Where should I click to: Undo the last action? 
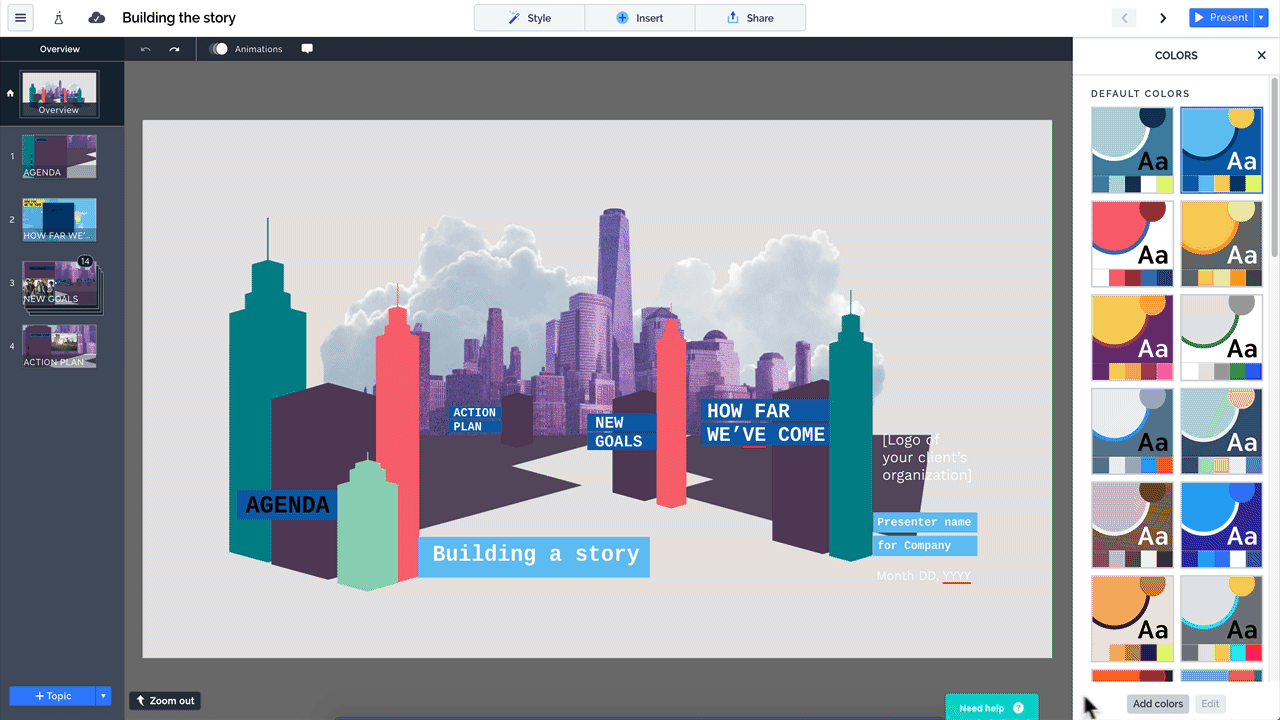pos(146,49)
